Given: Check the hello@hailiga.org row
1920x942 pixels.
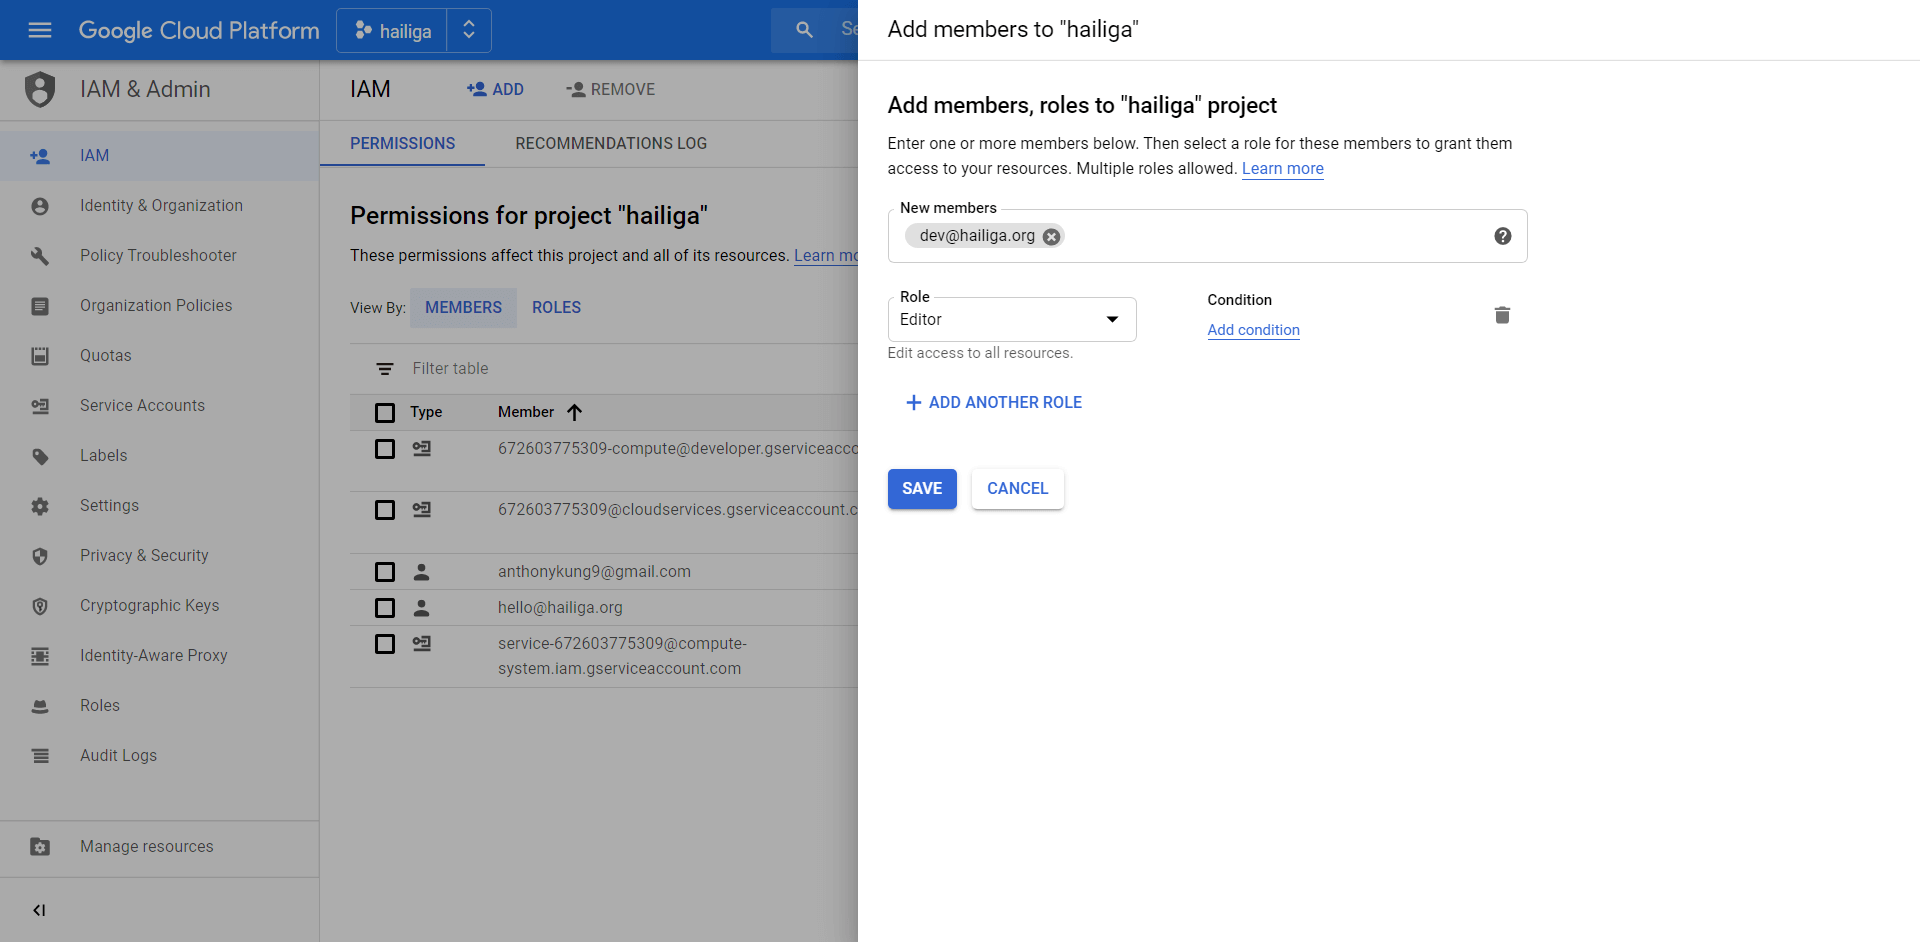Looking at the screenshot, I should [x=385, y=608].
